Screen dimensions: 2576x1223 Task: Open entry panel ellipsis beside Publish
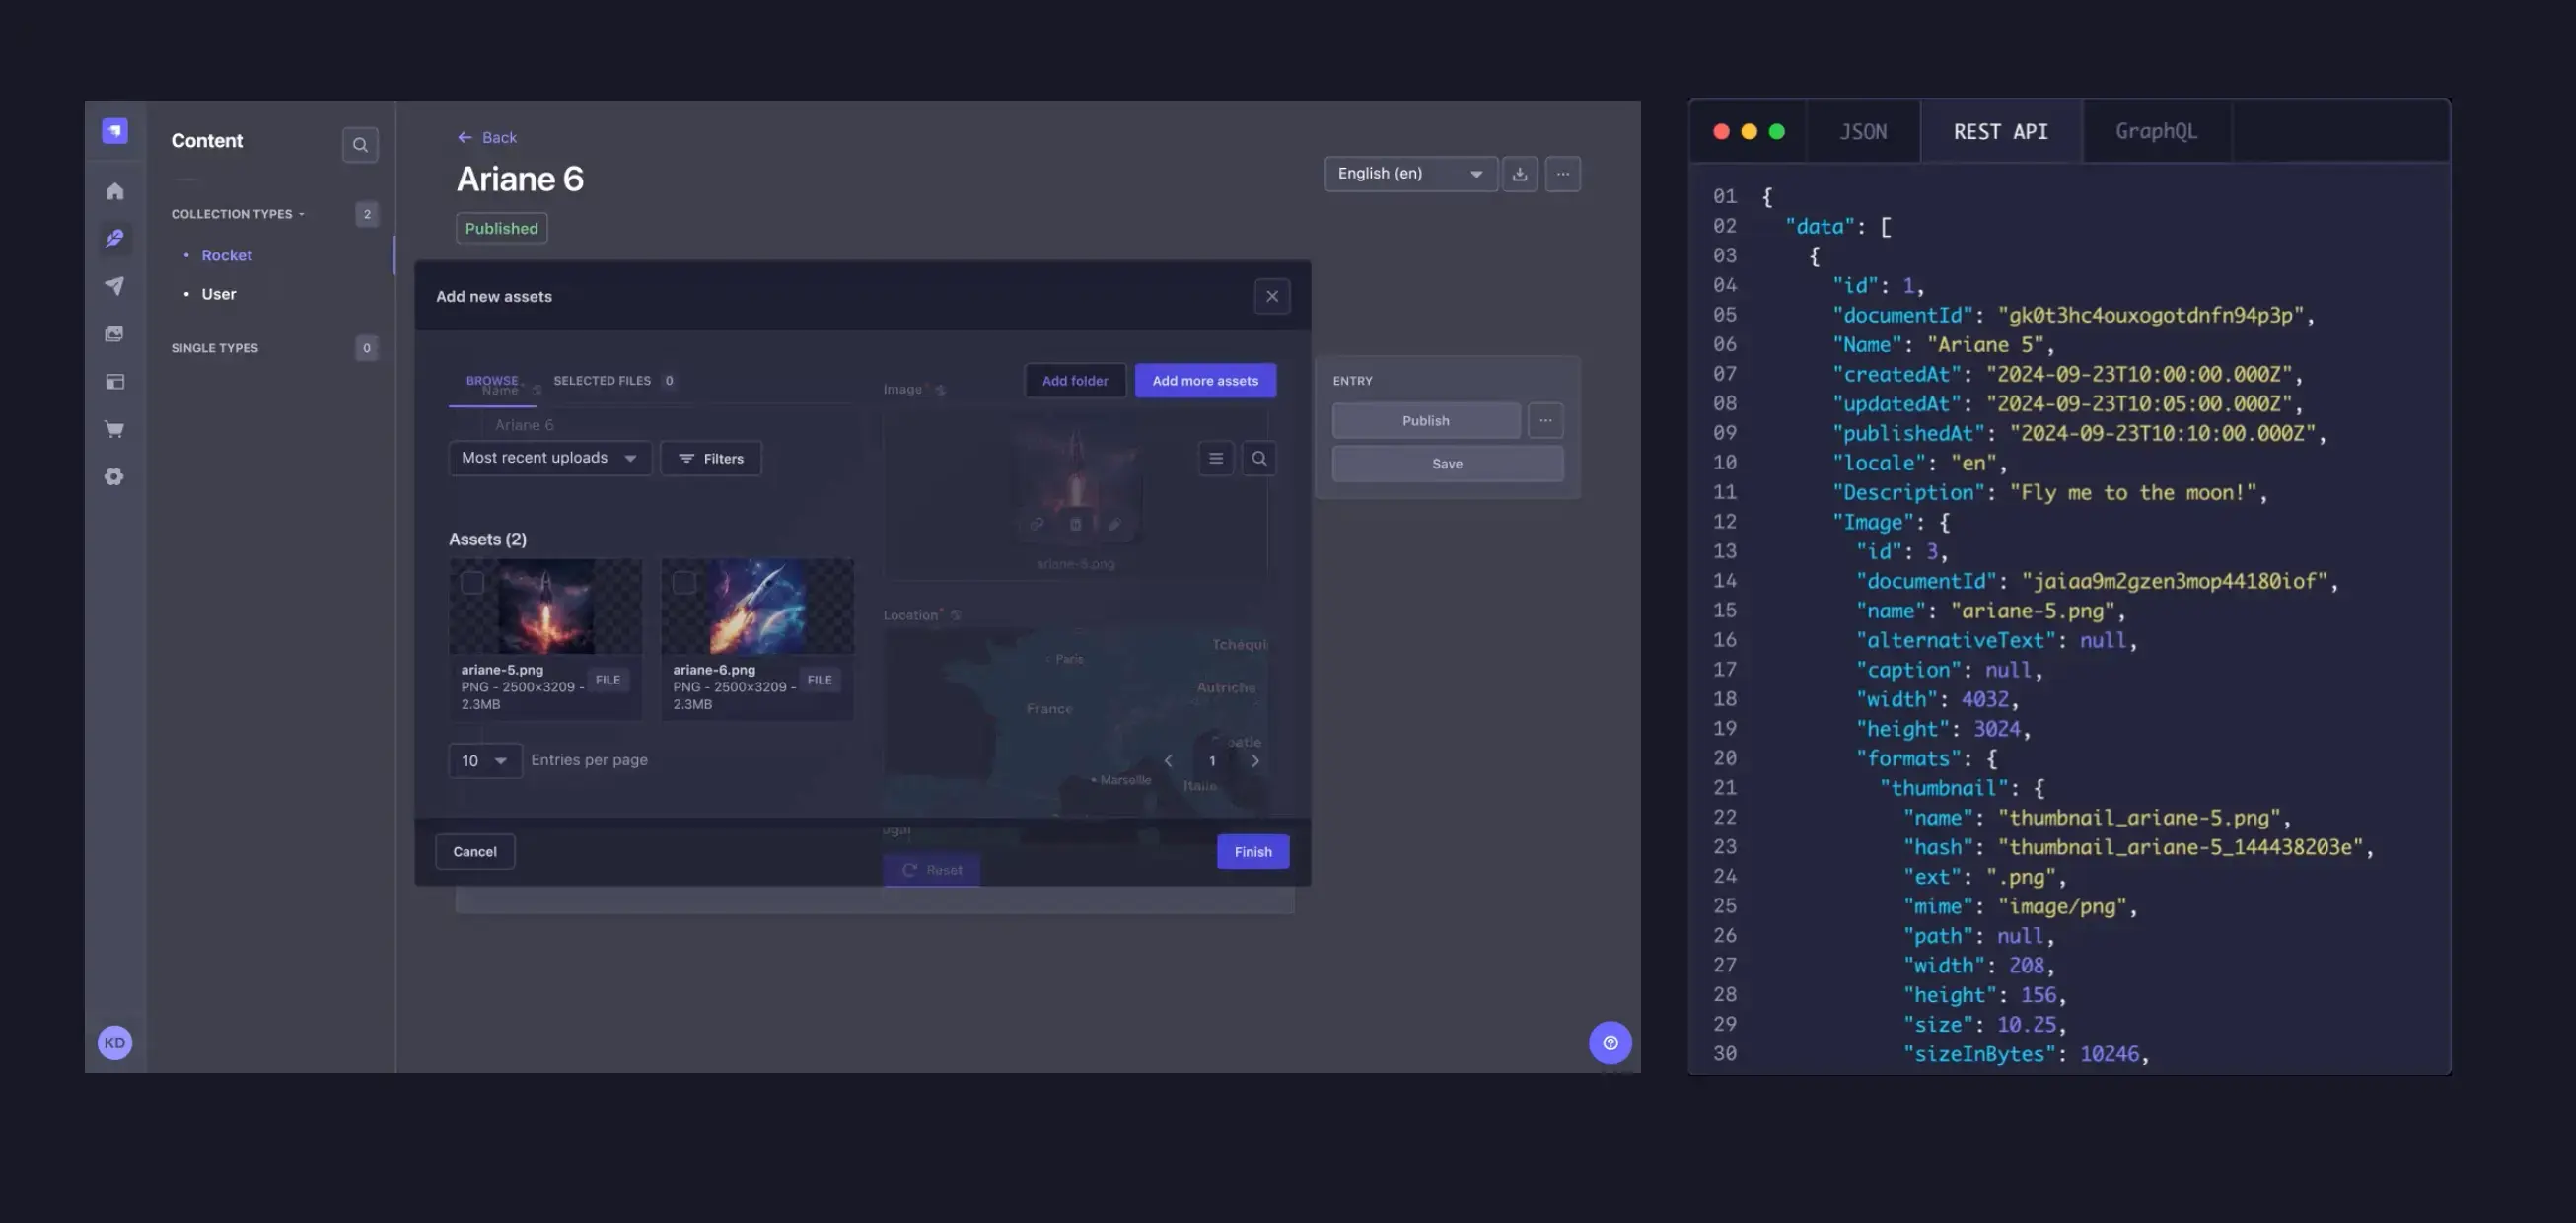[x=1545, y=420]
